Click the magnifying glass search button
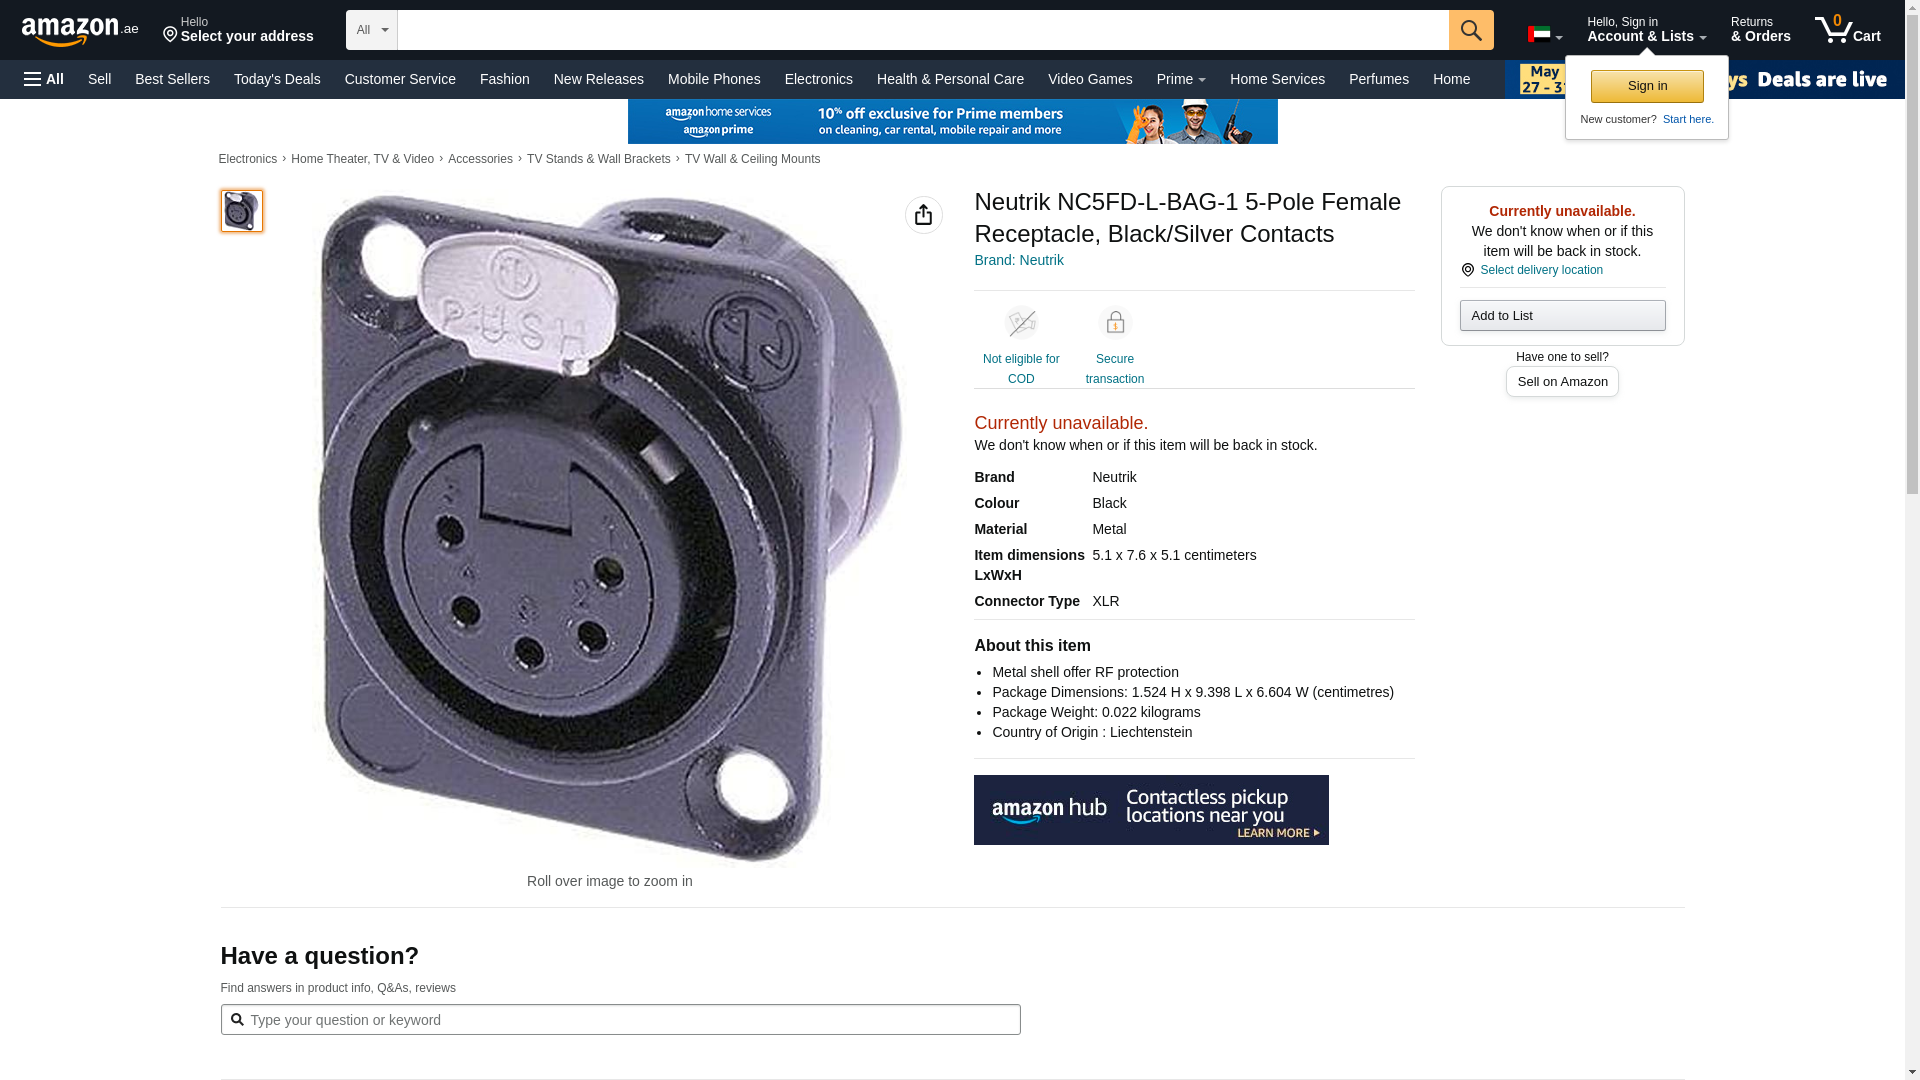The width and height of the screenshot is (1920, 1080). click(x=1470, y=30)
